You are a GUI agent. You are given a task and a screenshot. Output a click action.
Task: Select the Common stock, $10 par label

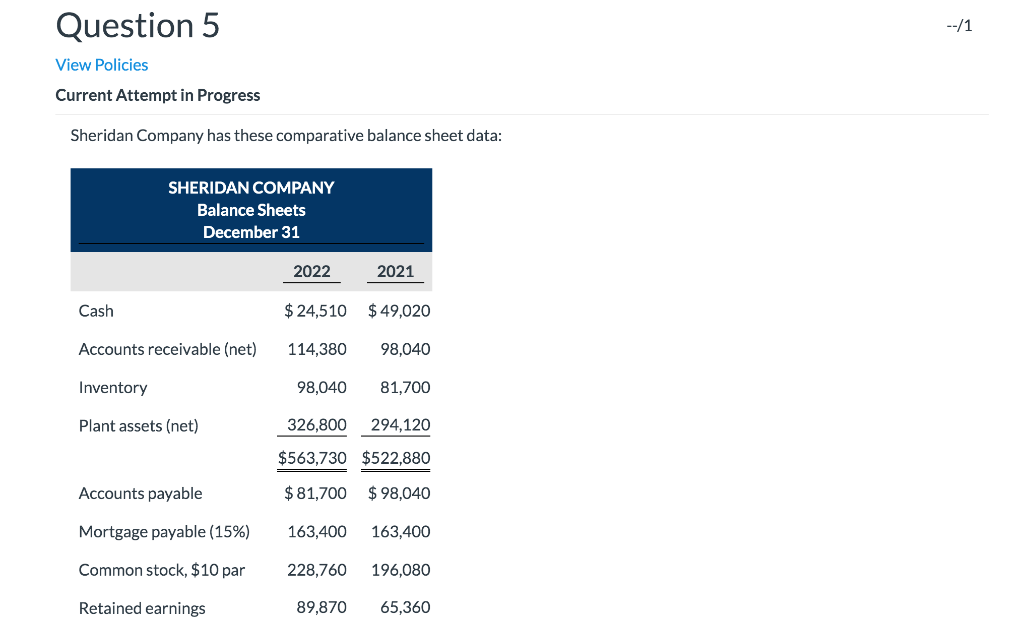[x=160, y=569]
